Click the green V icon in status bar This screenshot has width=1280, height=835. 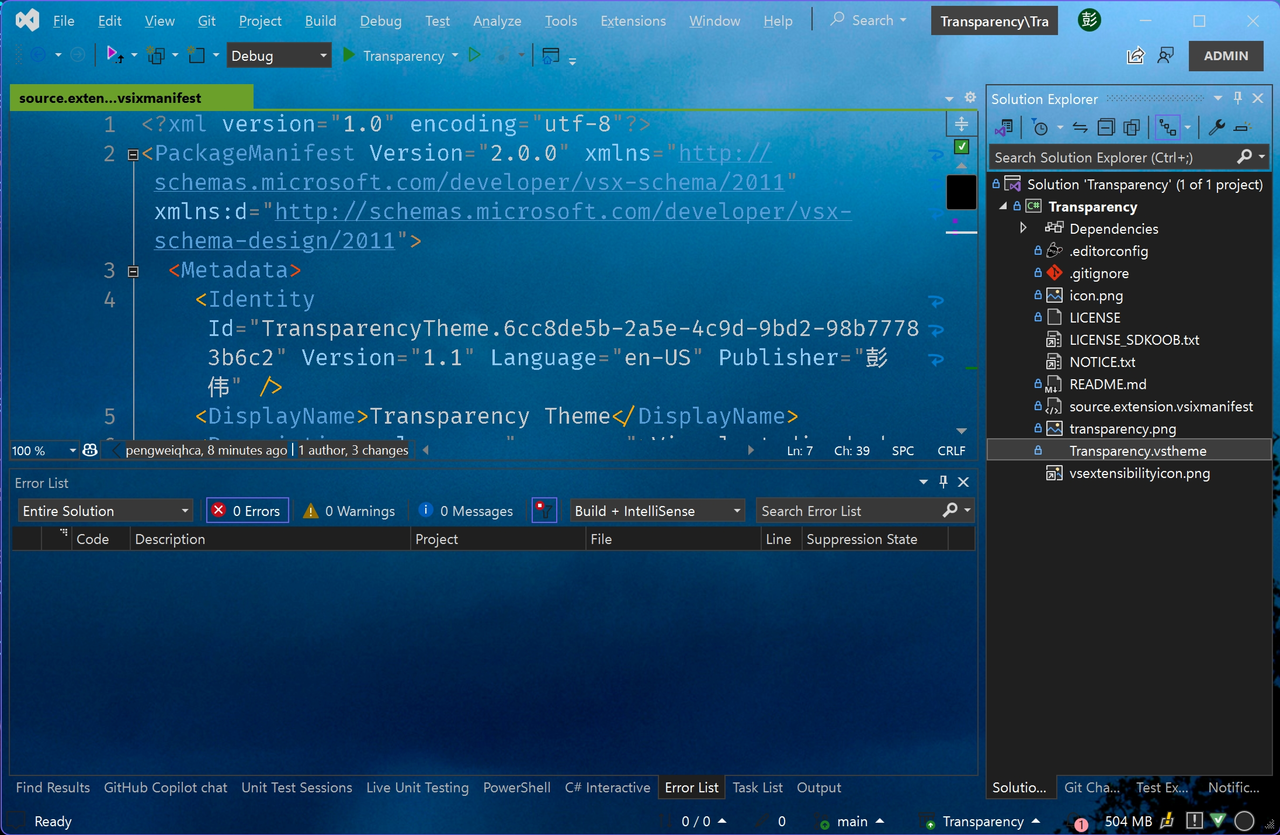point(1218,821)
